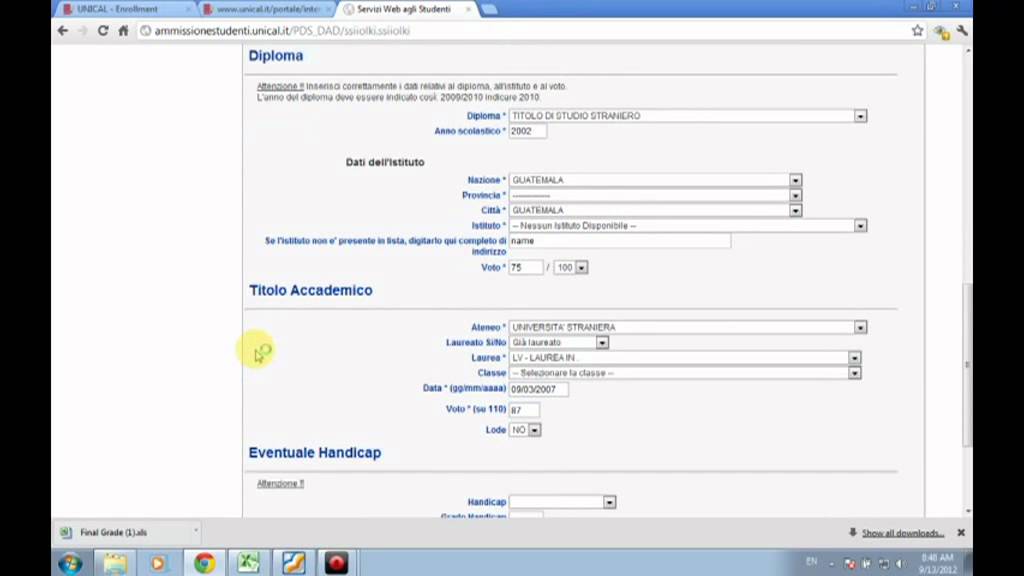The width and height of the screenshot is (1024, 576).
Task: Launch the media player from the taskbar
Action: click(x=158, y=563)
